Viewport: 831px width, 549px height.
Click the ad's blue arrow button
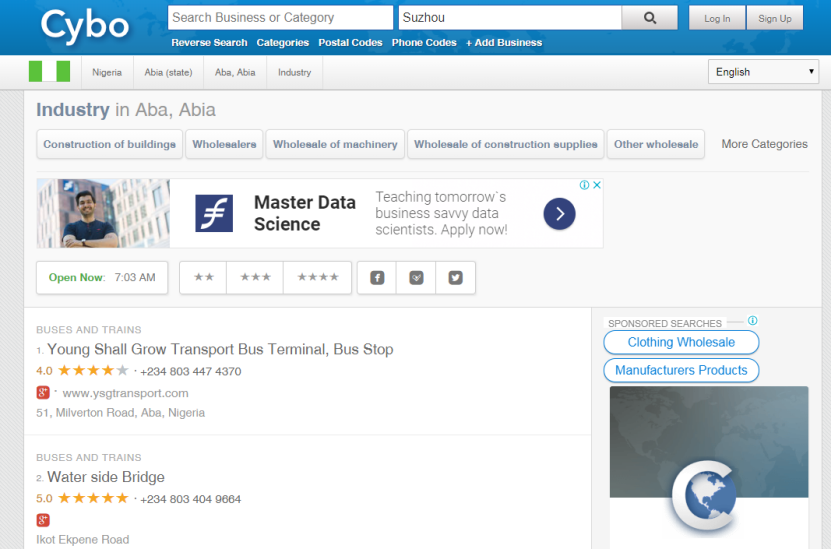(559, 213)
